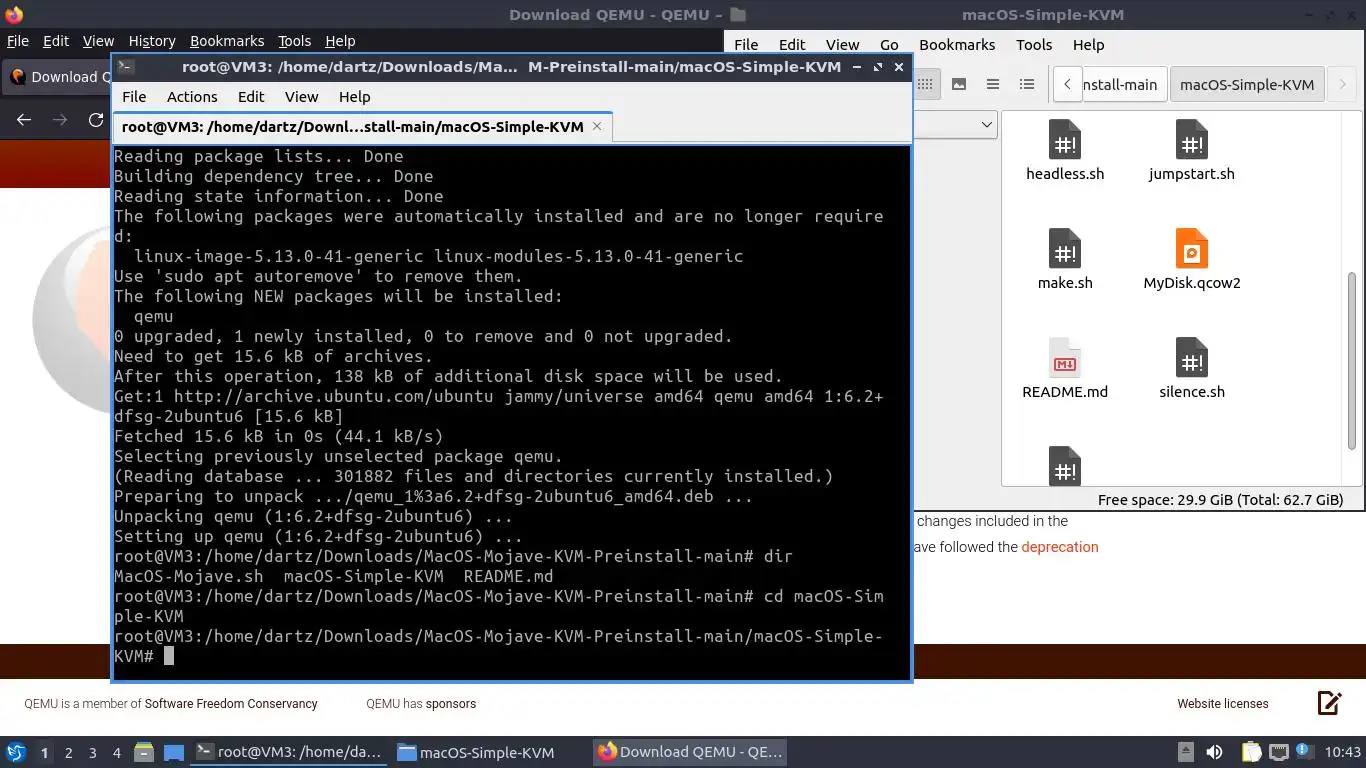Click Firefox back arrow button
This screenshot has height=768, width=1366.
pyautogui.click(x=24, y=120)
